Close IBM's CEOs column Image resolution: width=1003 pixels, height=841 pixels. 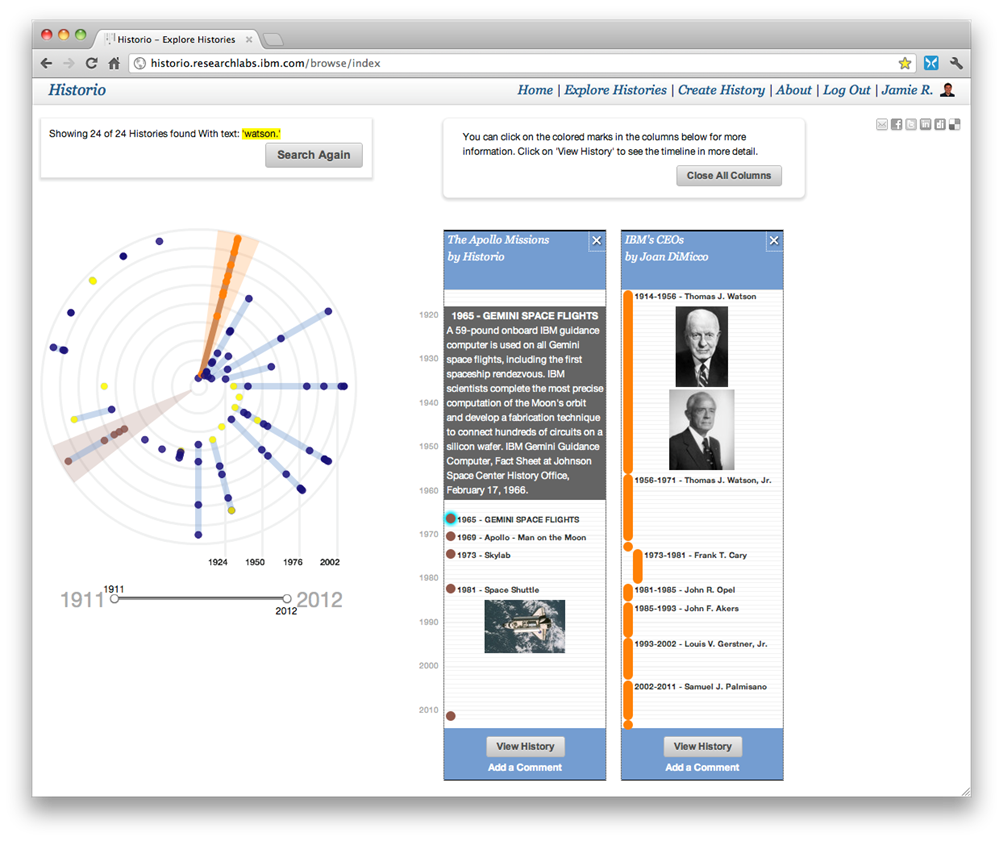774,240
